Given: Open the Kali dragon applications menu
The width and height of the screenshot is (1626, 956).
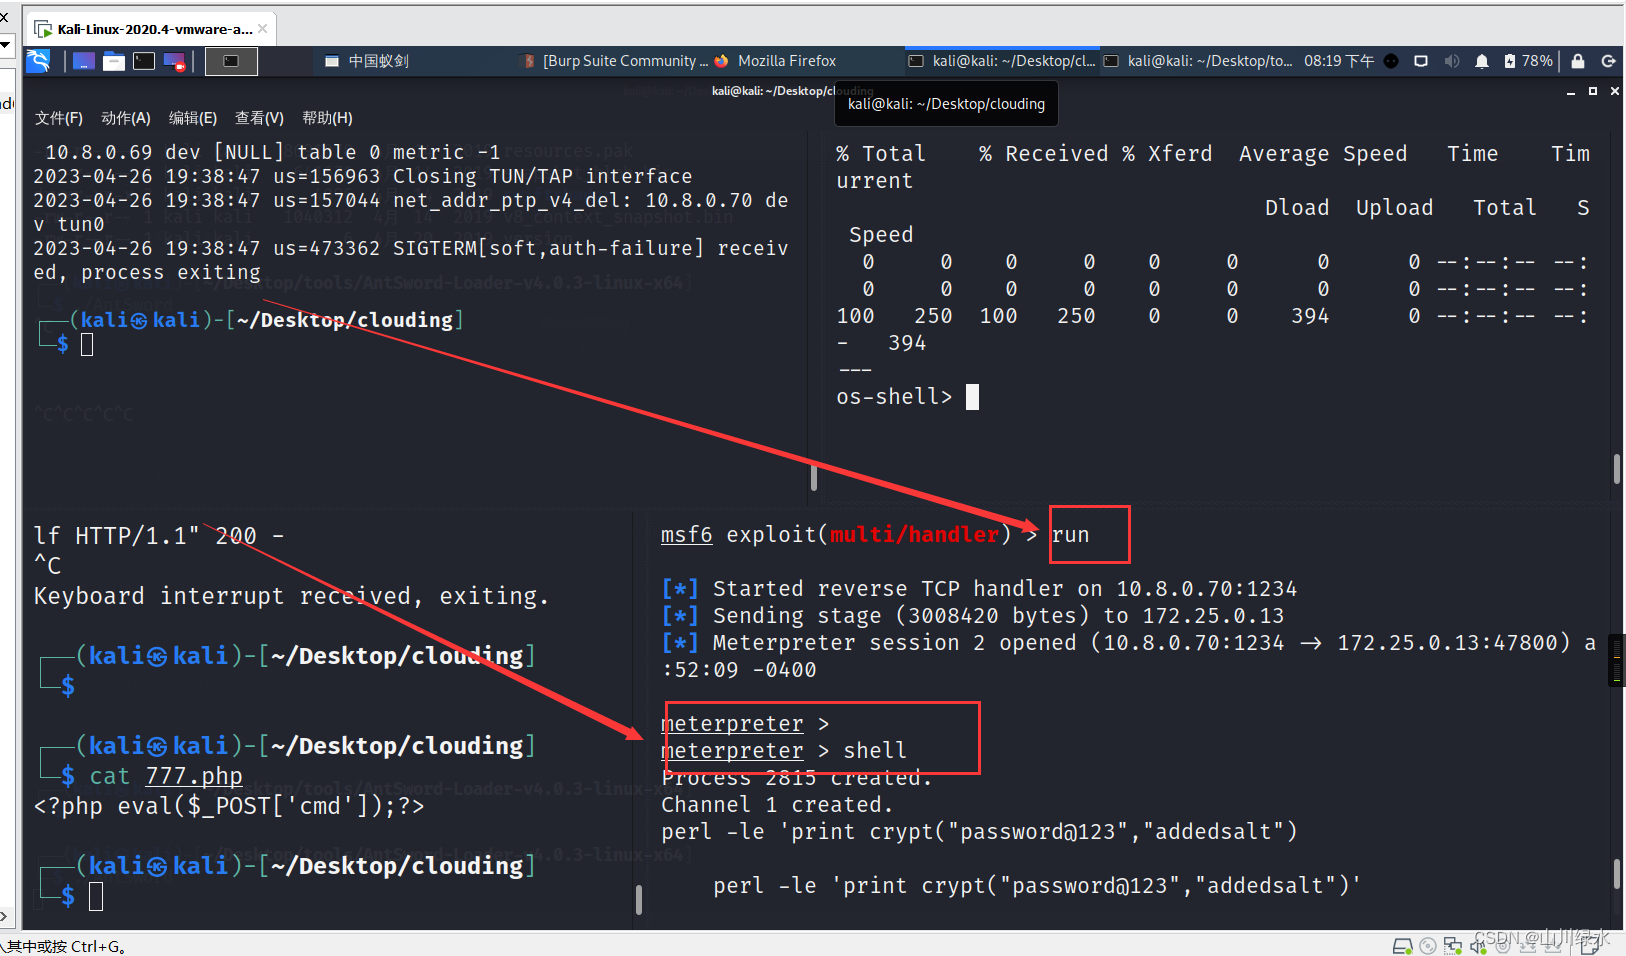Looking at the screenshot, I should [x=38, y=61].
